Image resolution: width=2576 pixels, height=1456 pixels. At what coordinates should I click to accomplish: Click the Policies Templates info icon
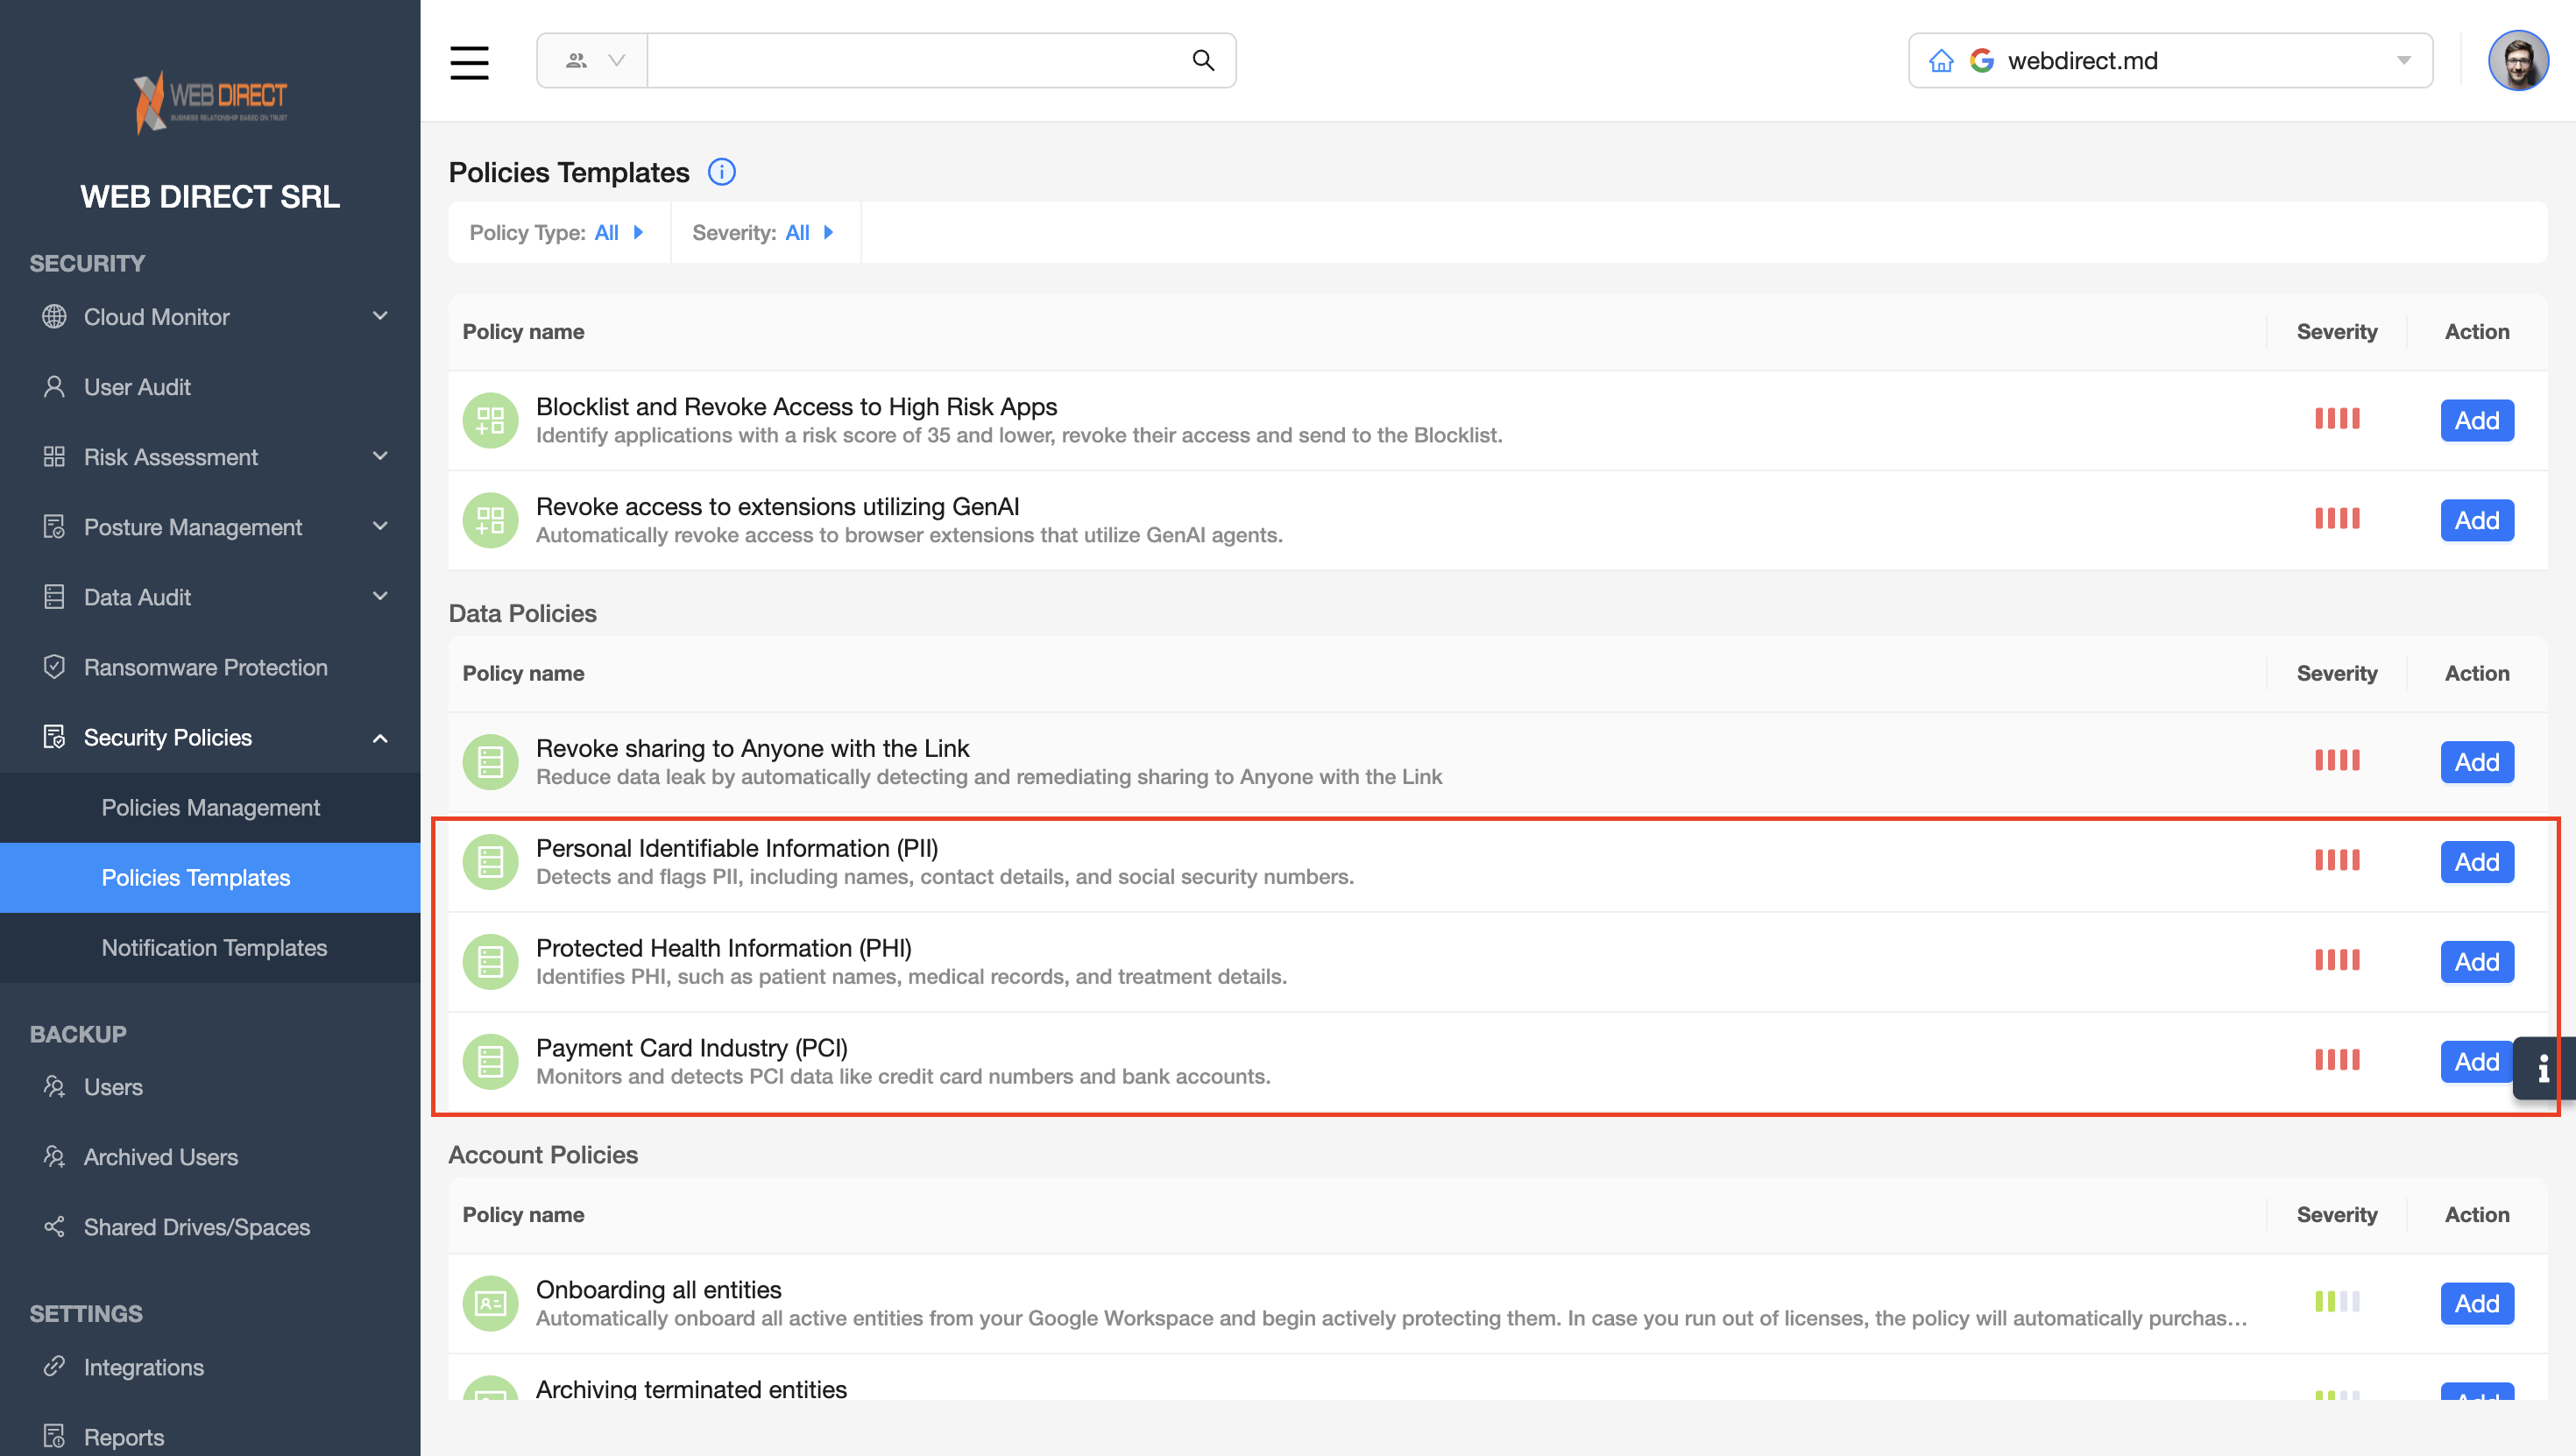point(721,172)
